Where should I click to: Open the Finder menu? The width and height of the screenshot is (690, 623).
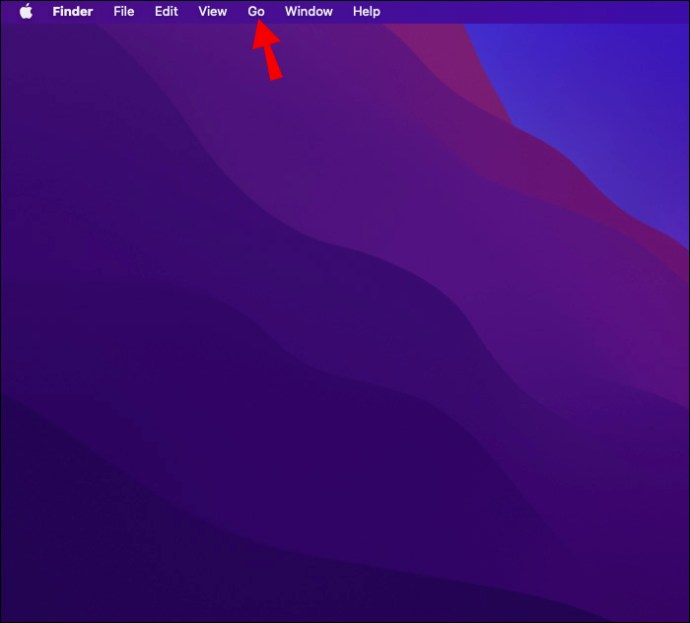pos(73,11)
